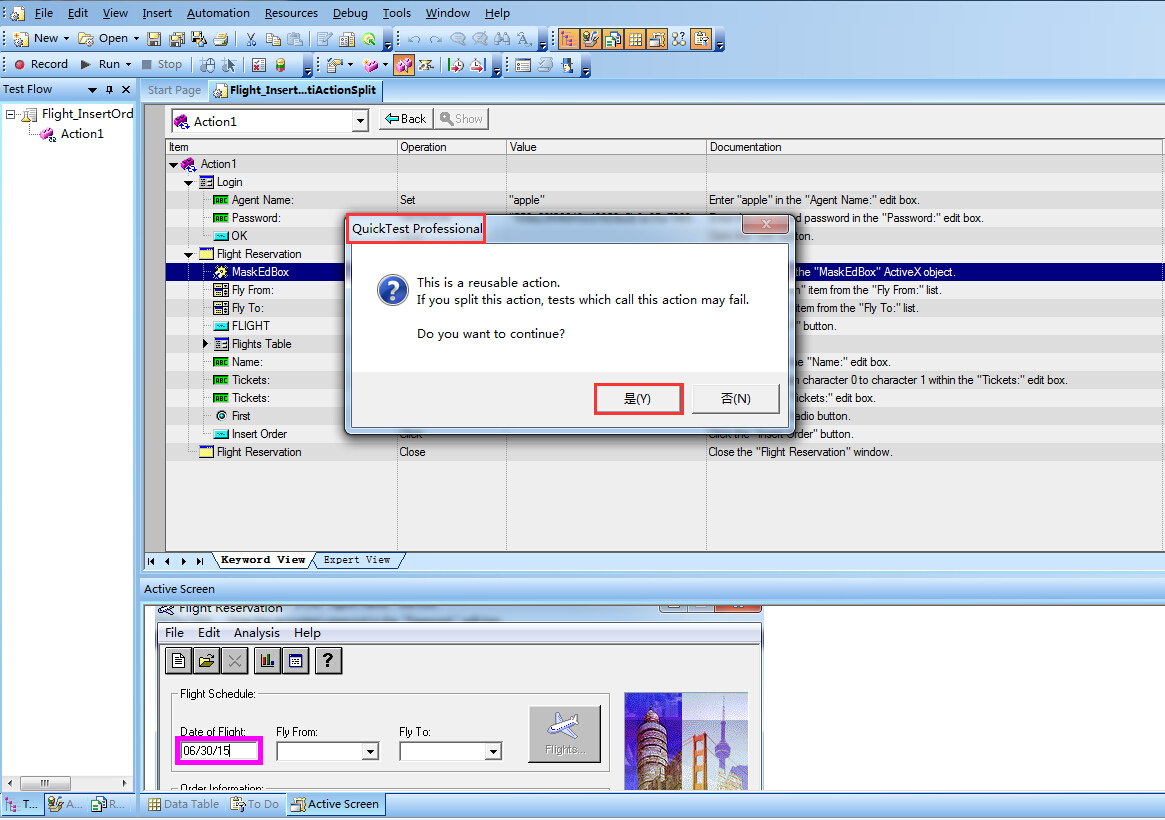
Task: Click the graph icon in Flight Reservation toolbar
Action: [x=267, y=660]
